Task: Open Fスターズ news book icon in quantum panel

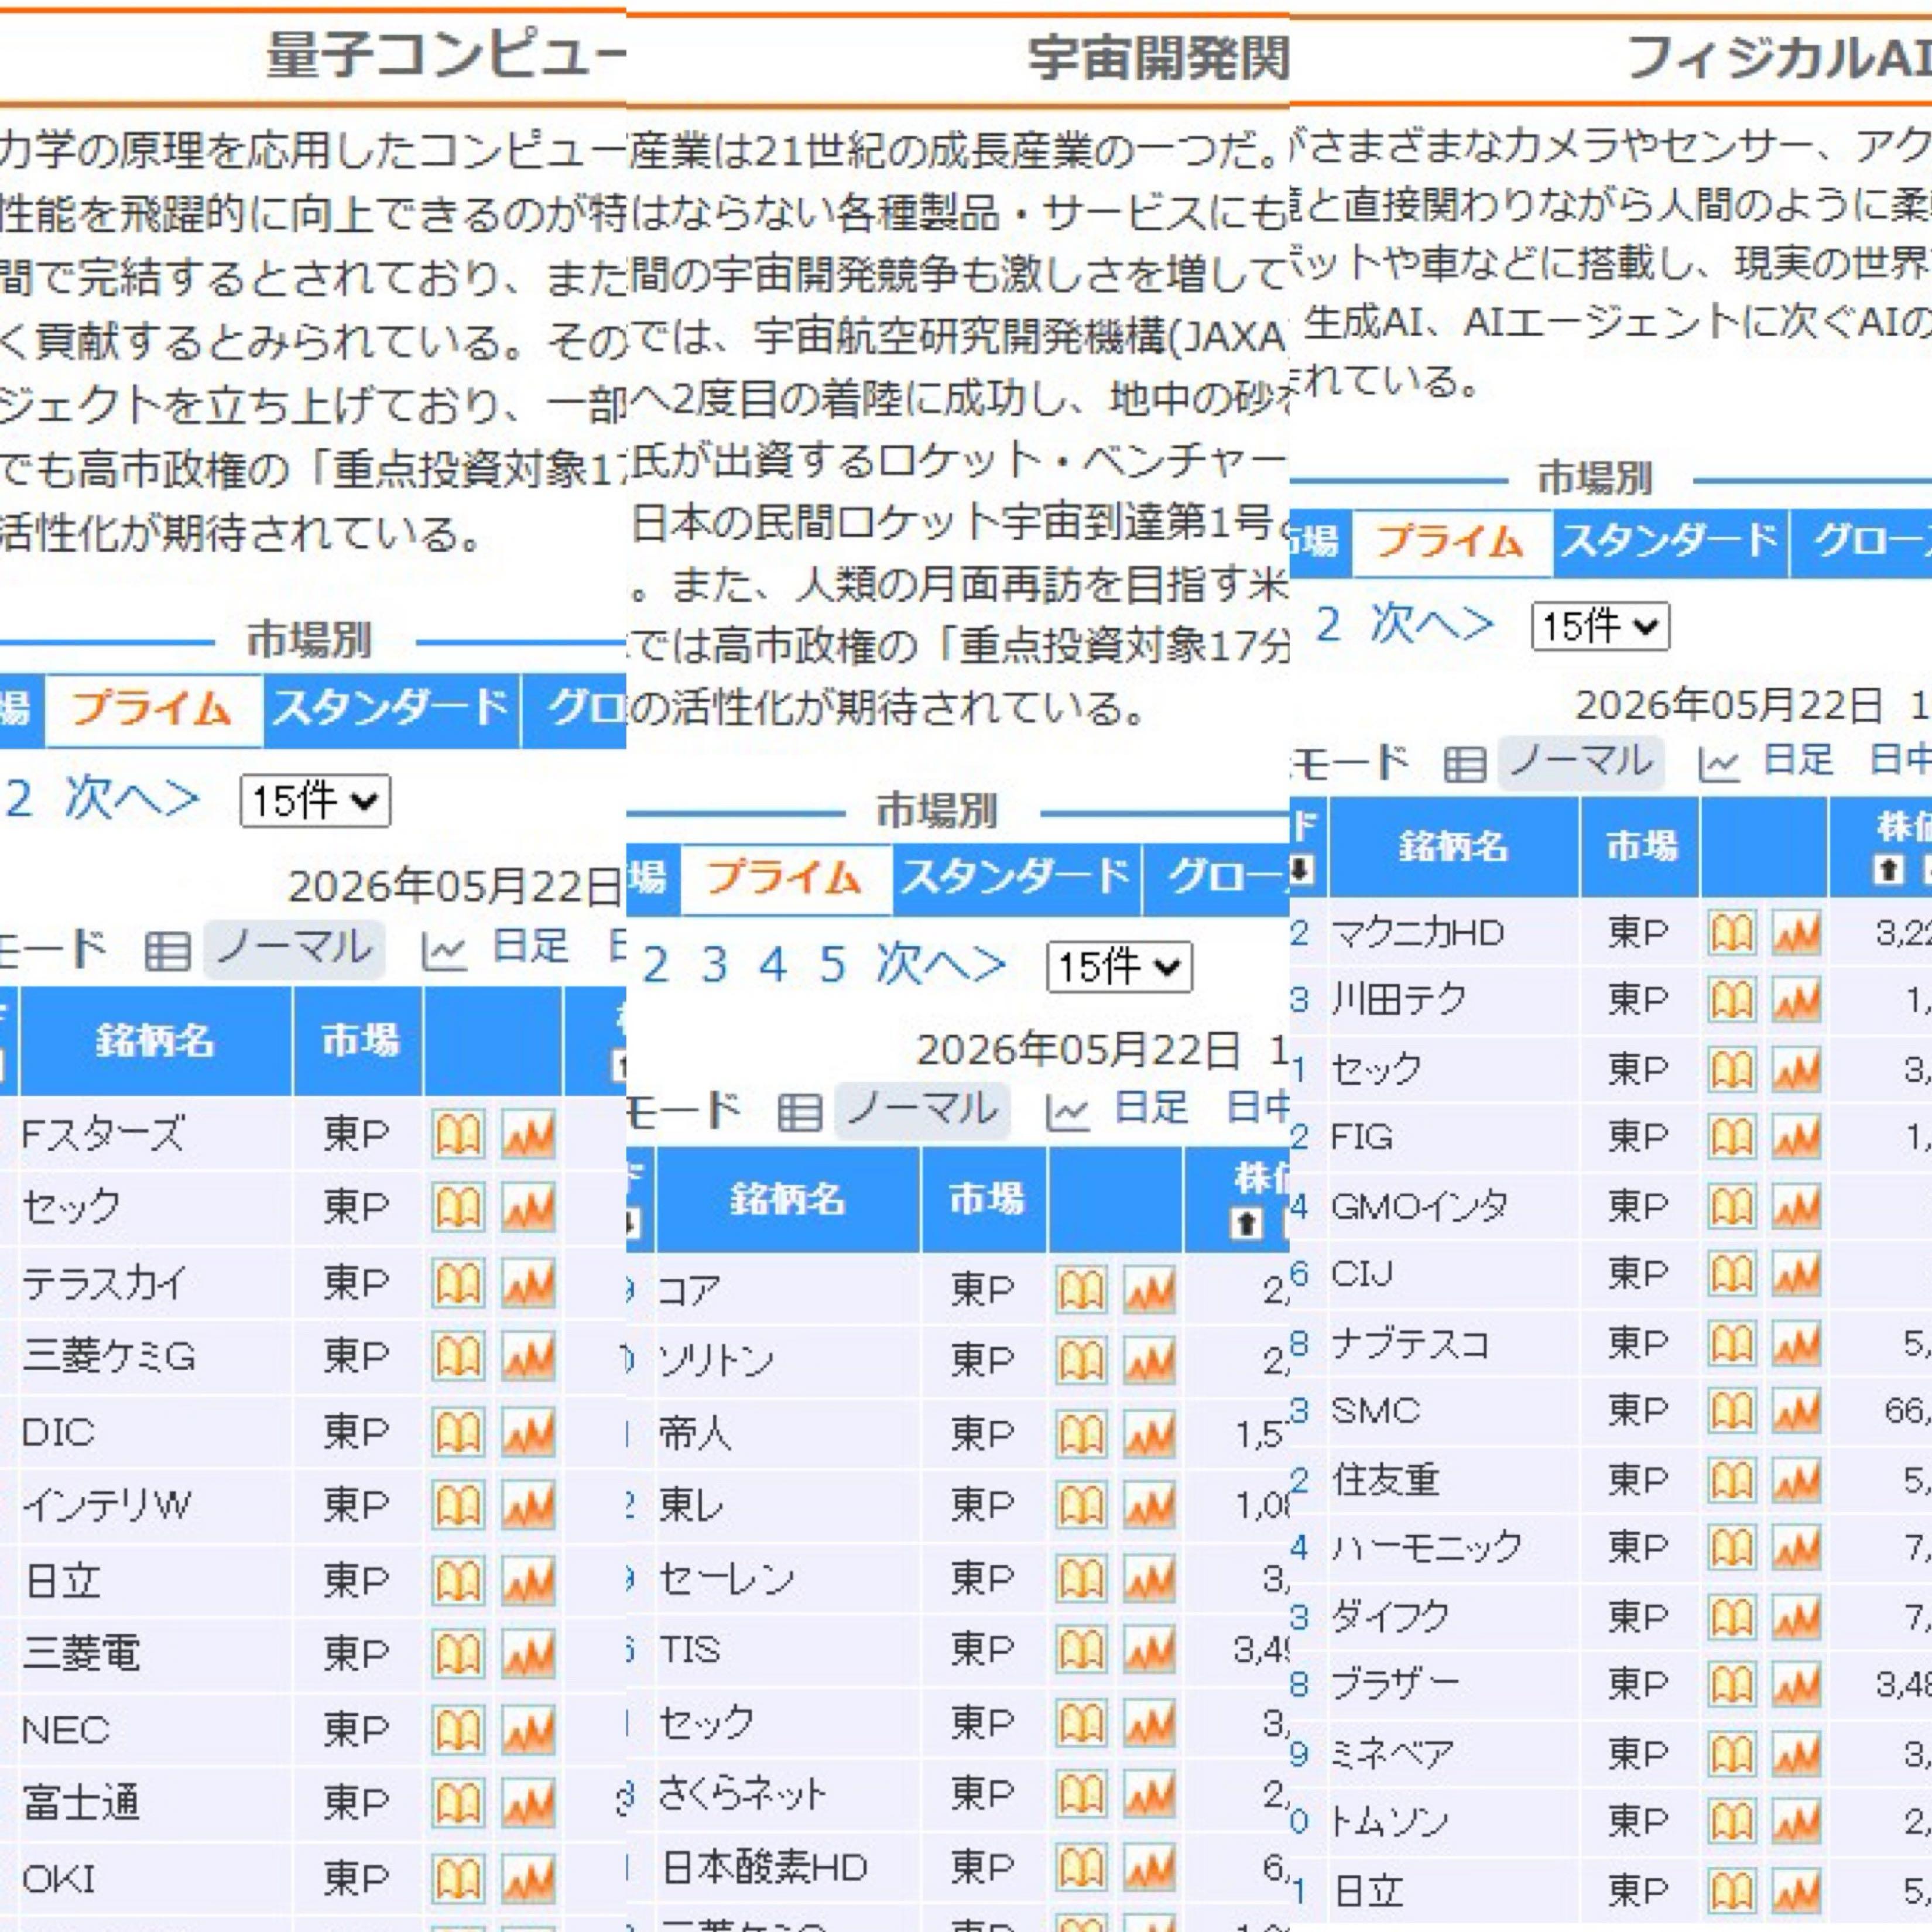Action: [458, 1135]
